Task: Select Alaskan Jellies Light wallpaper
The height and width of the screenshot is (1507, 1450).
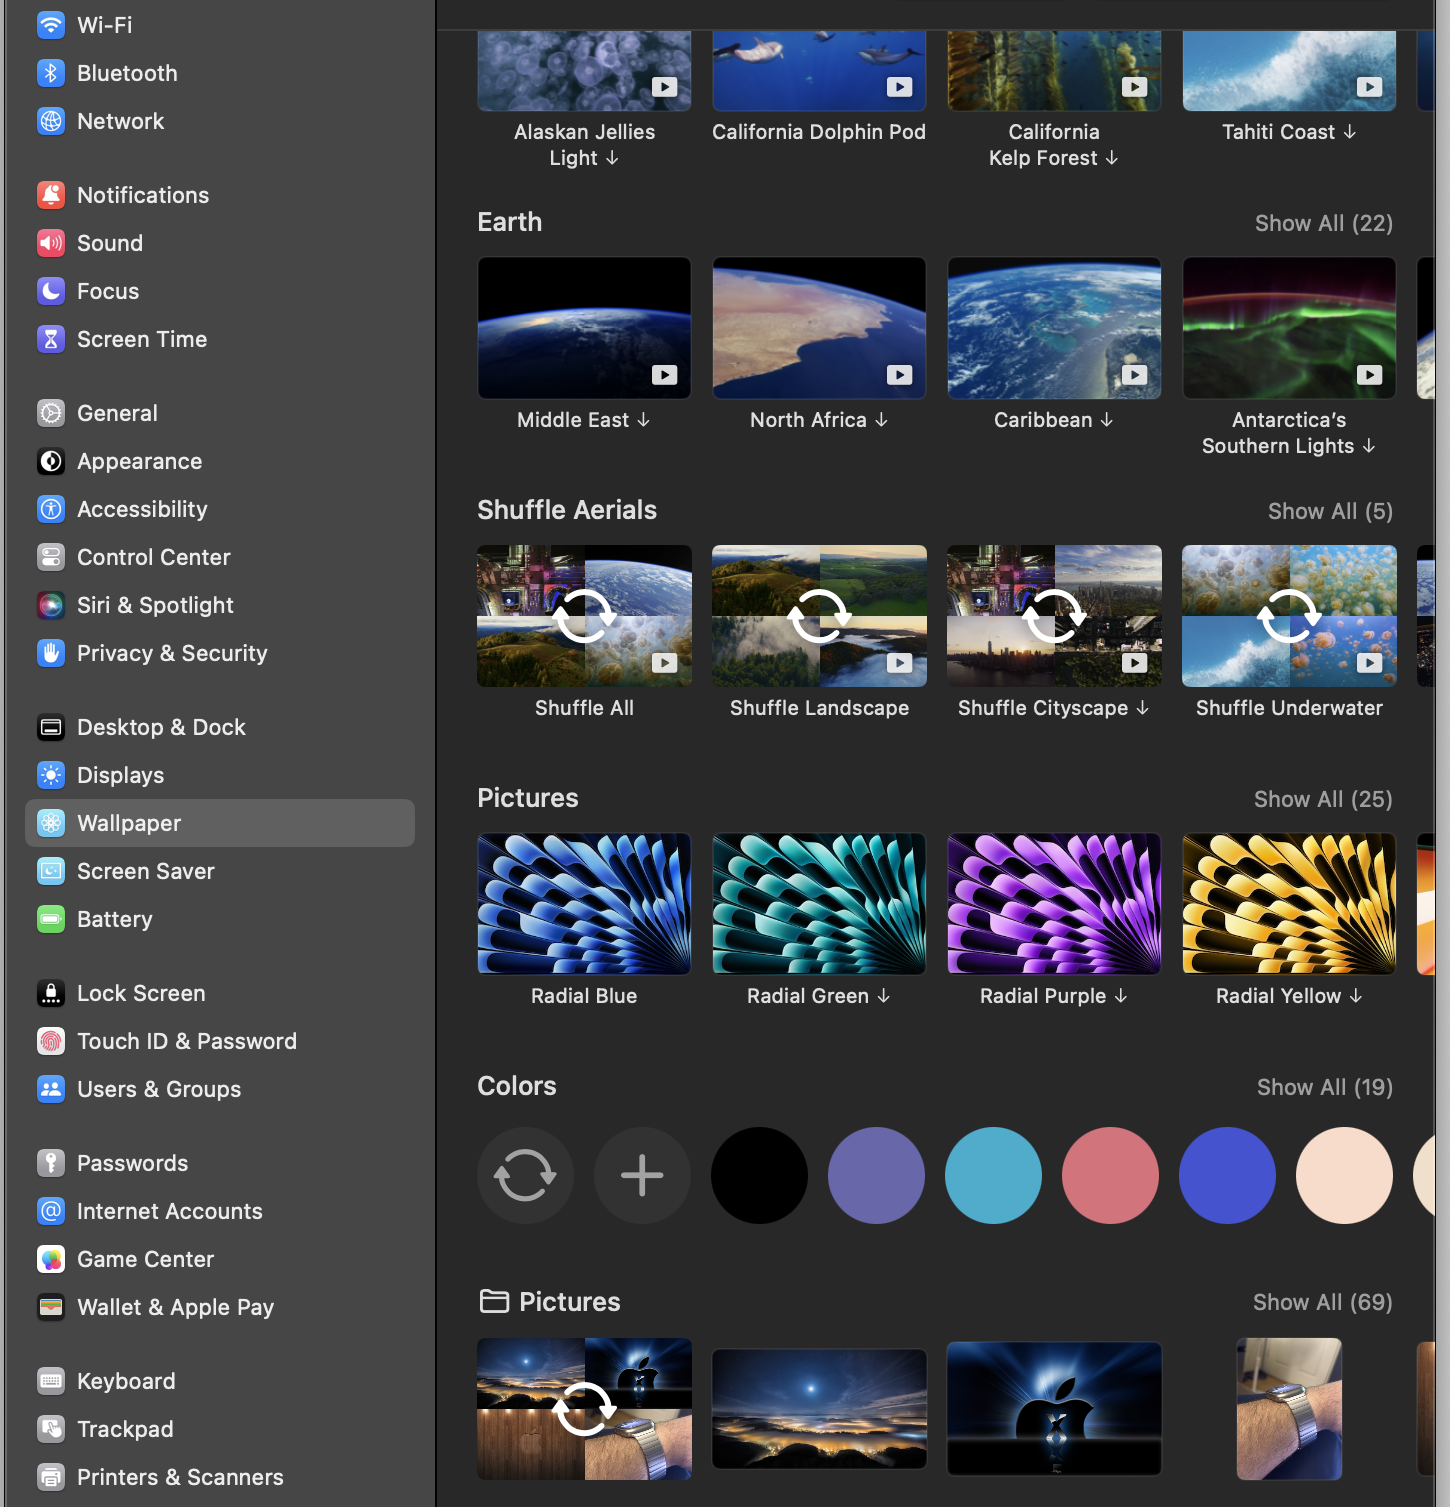Action: [x=584, y=70]
